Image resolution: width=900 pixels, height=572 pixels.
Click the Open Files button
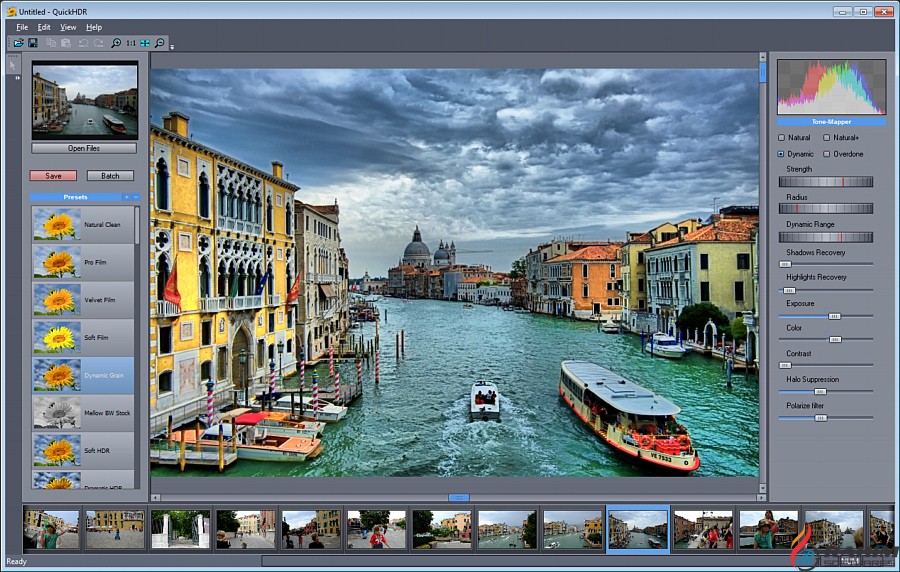[x=84, y=148]
